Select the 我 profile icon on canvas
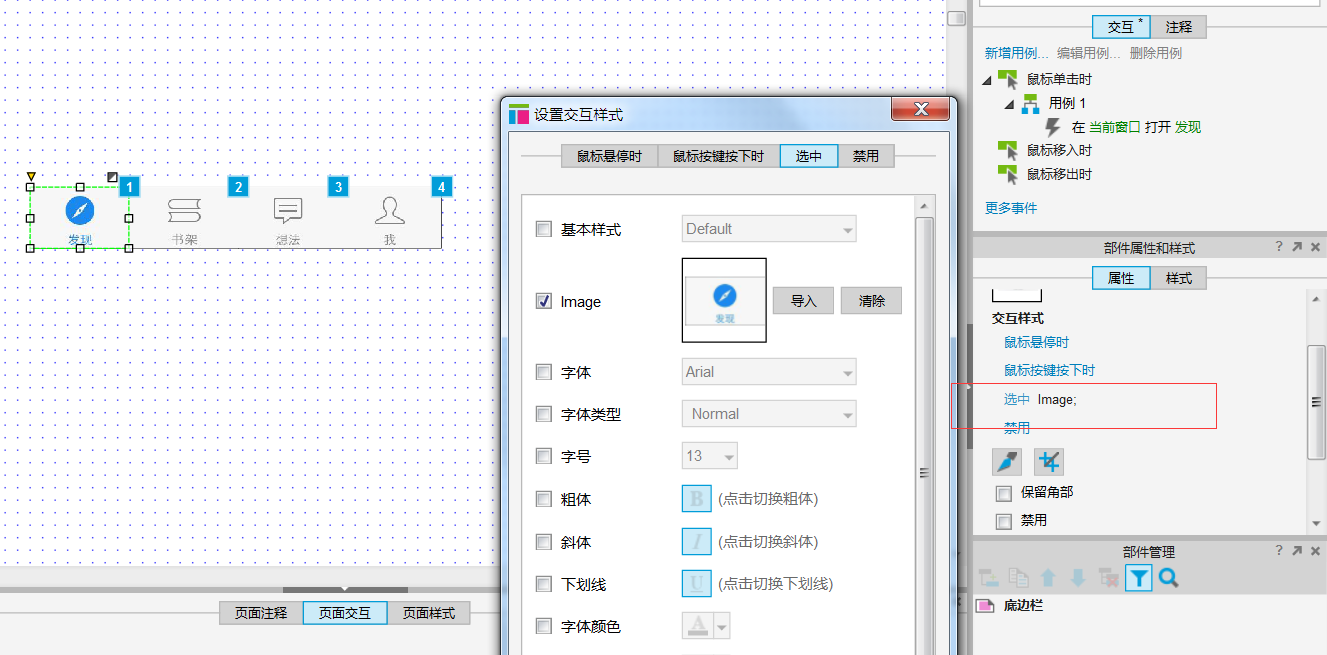 pyautogui.click(x=389, y=210)
